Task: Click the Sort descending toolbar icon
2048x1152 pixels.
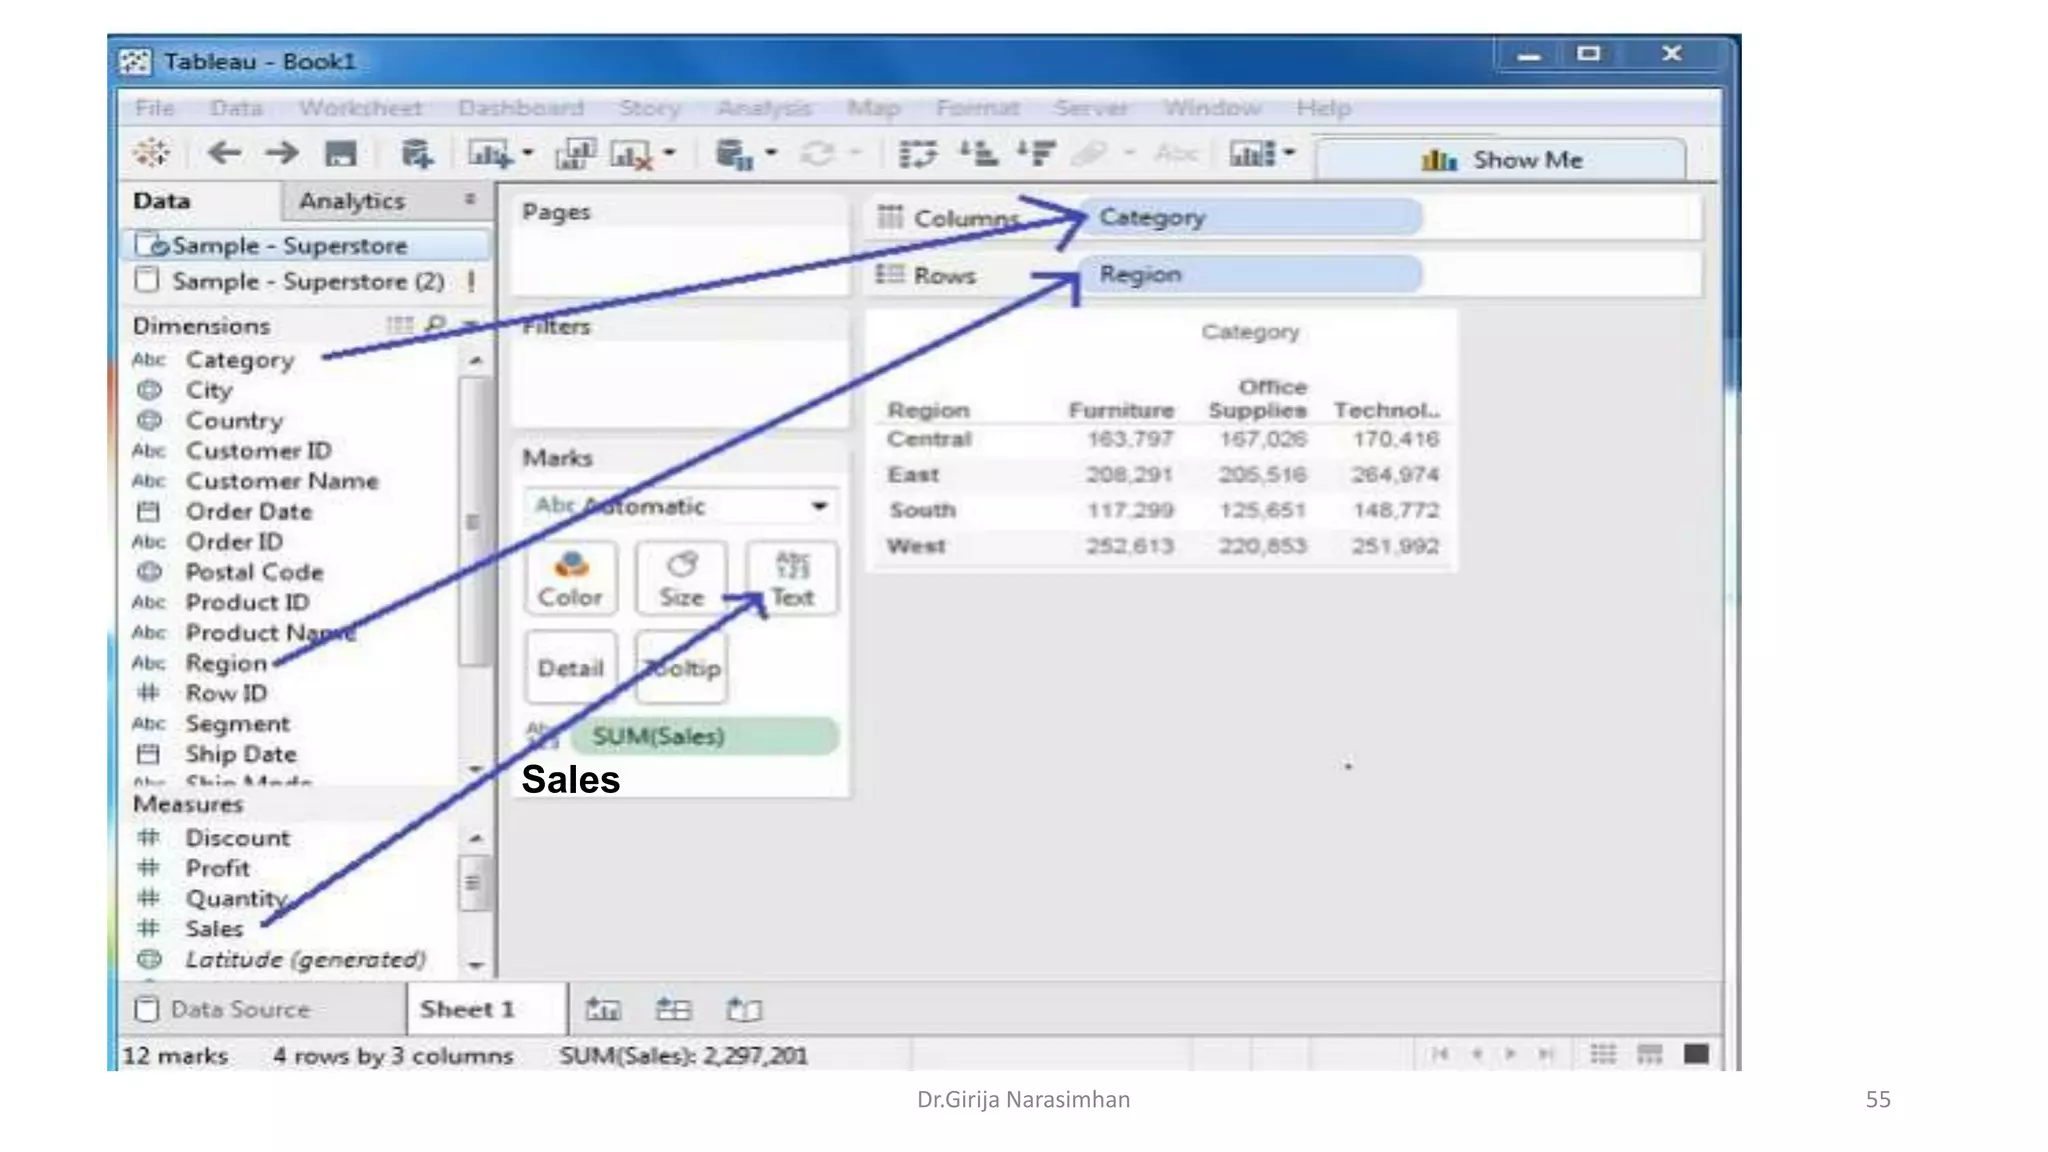Action: click(1036, 154)
